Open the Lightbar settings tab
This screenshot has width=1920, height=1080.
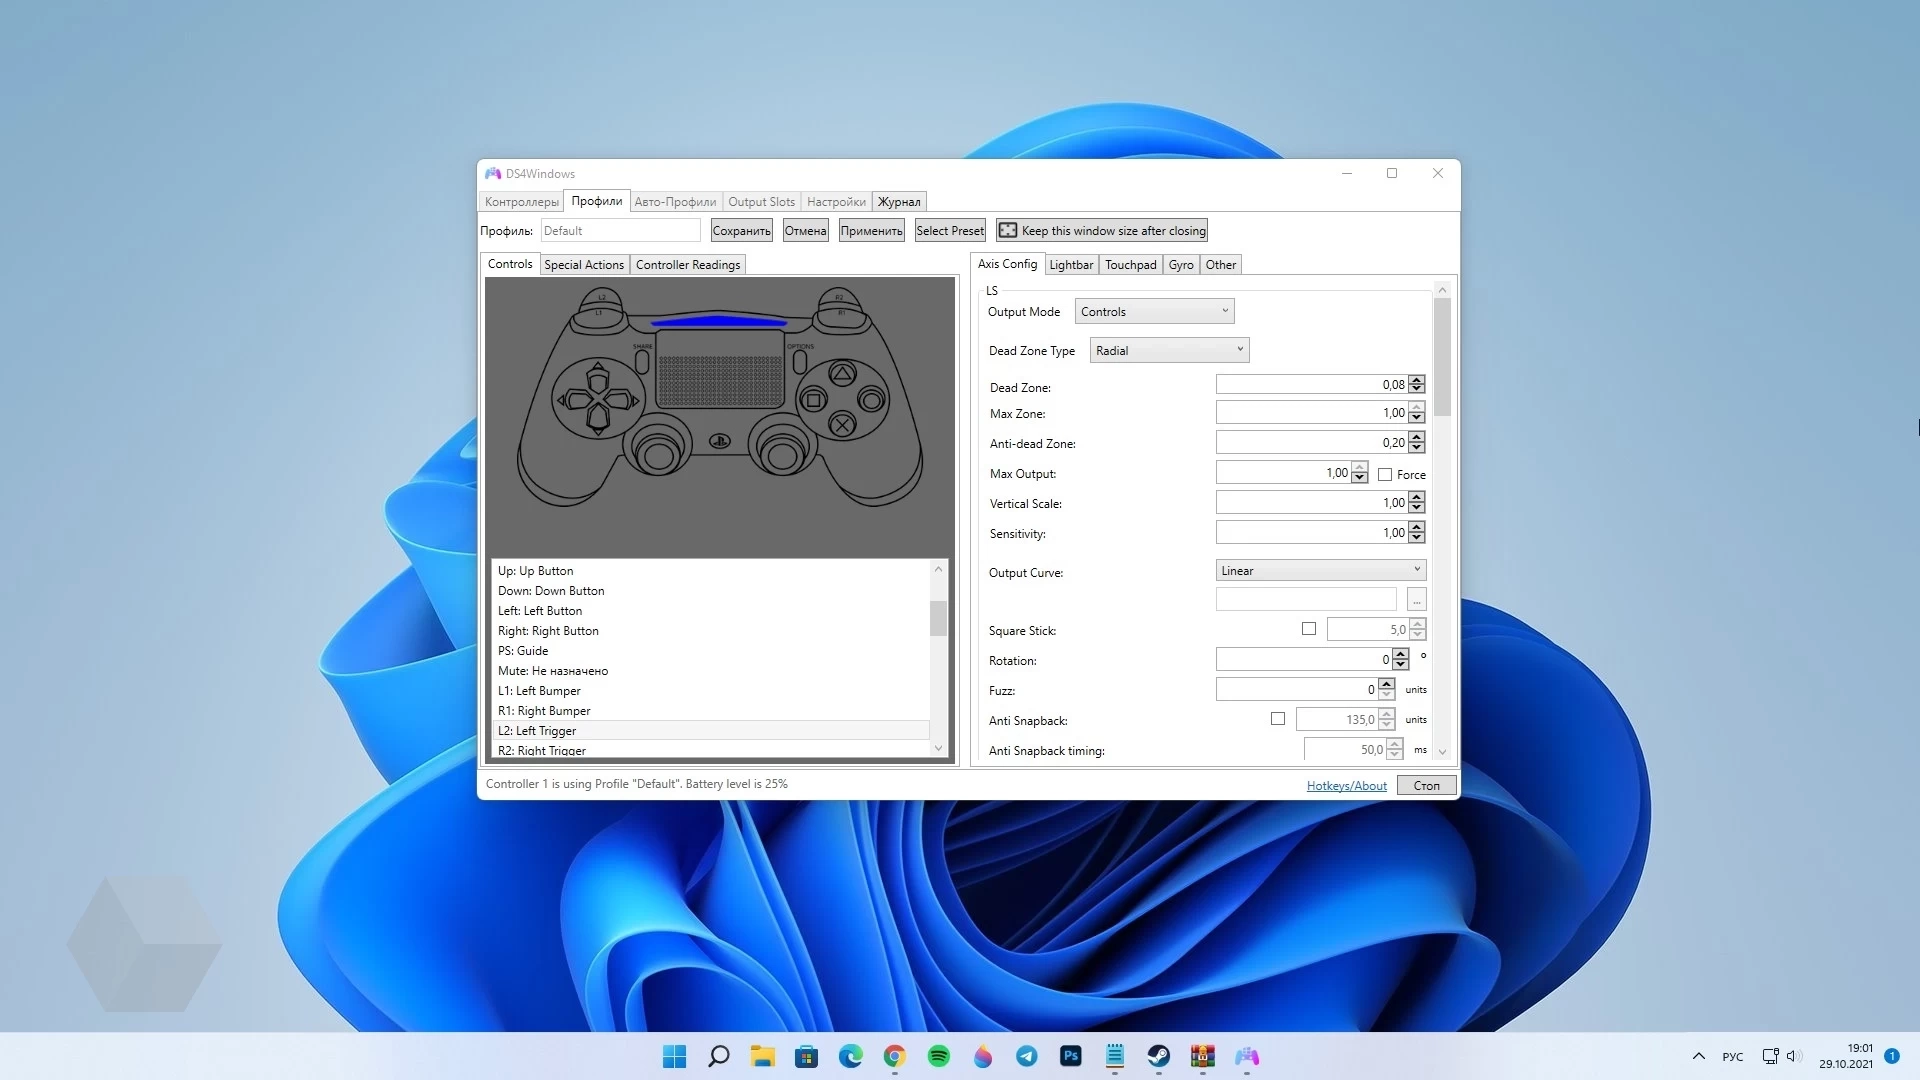coord(1071,265)
